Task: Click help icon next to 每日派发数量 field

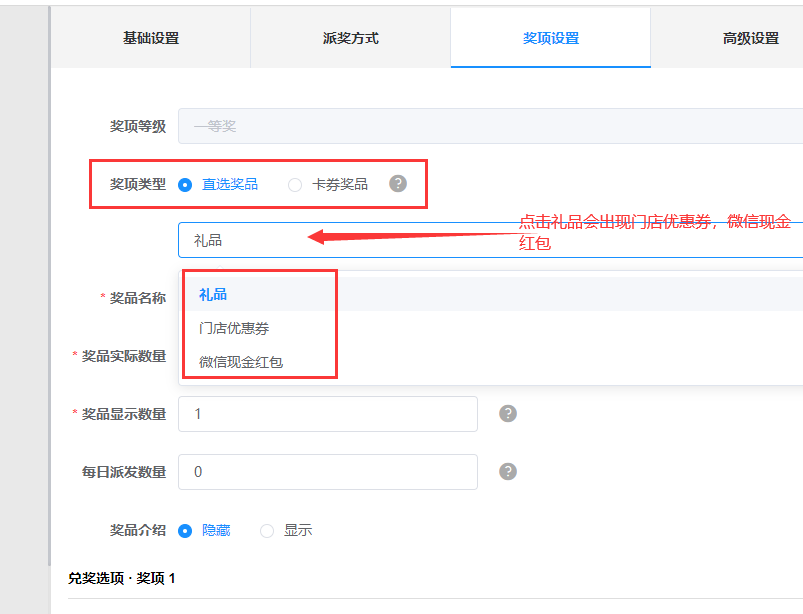Action: click(x=508, y=472)
